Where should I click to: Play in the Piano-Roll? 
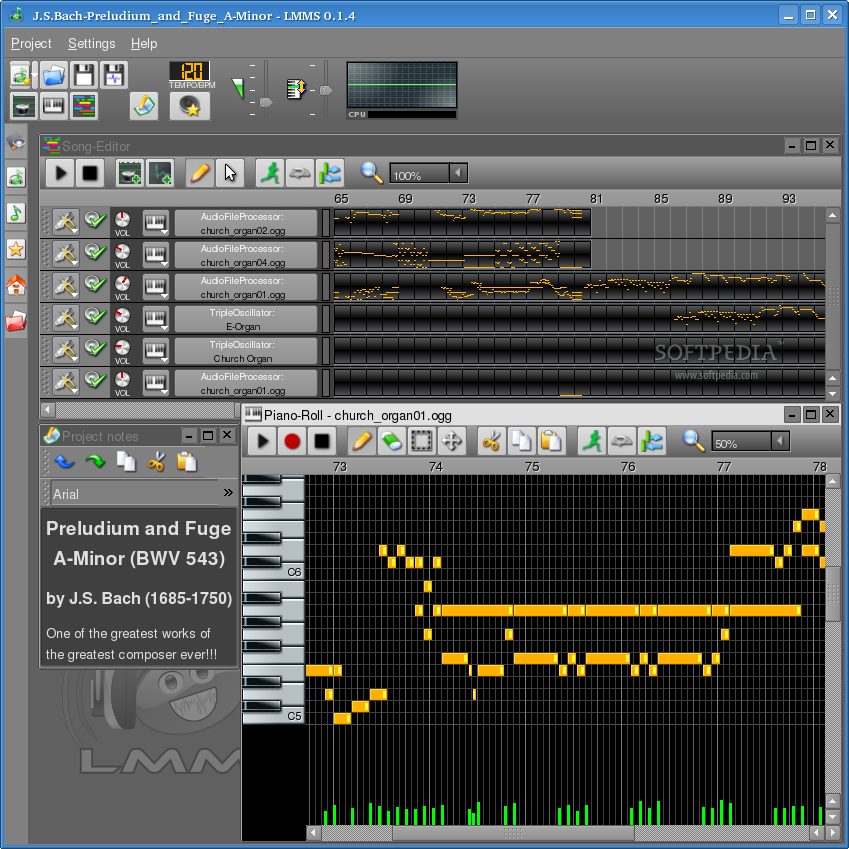coord(263,441)
